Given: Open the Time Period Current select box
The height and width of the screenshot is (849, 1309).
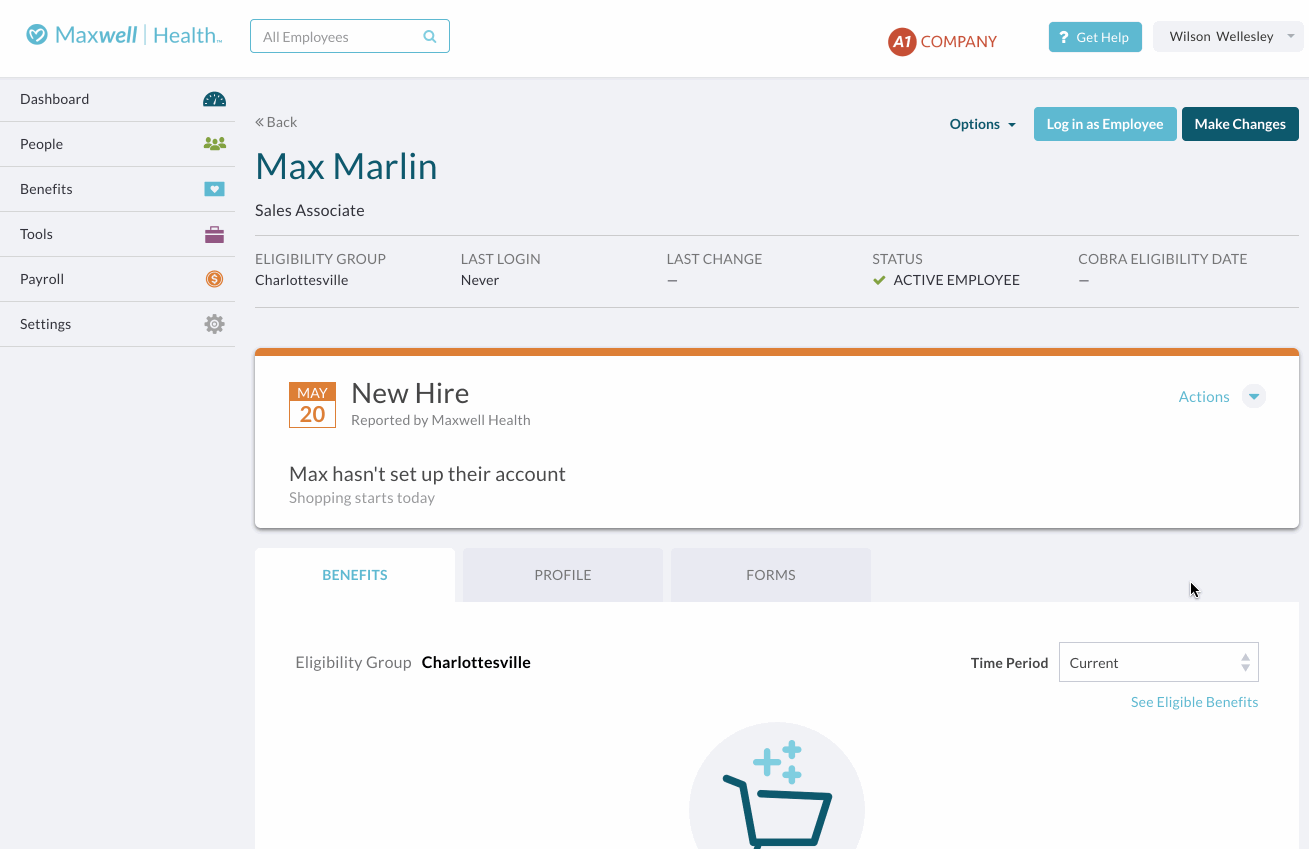Looking at the screenshot, I should (1159, 662).
